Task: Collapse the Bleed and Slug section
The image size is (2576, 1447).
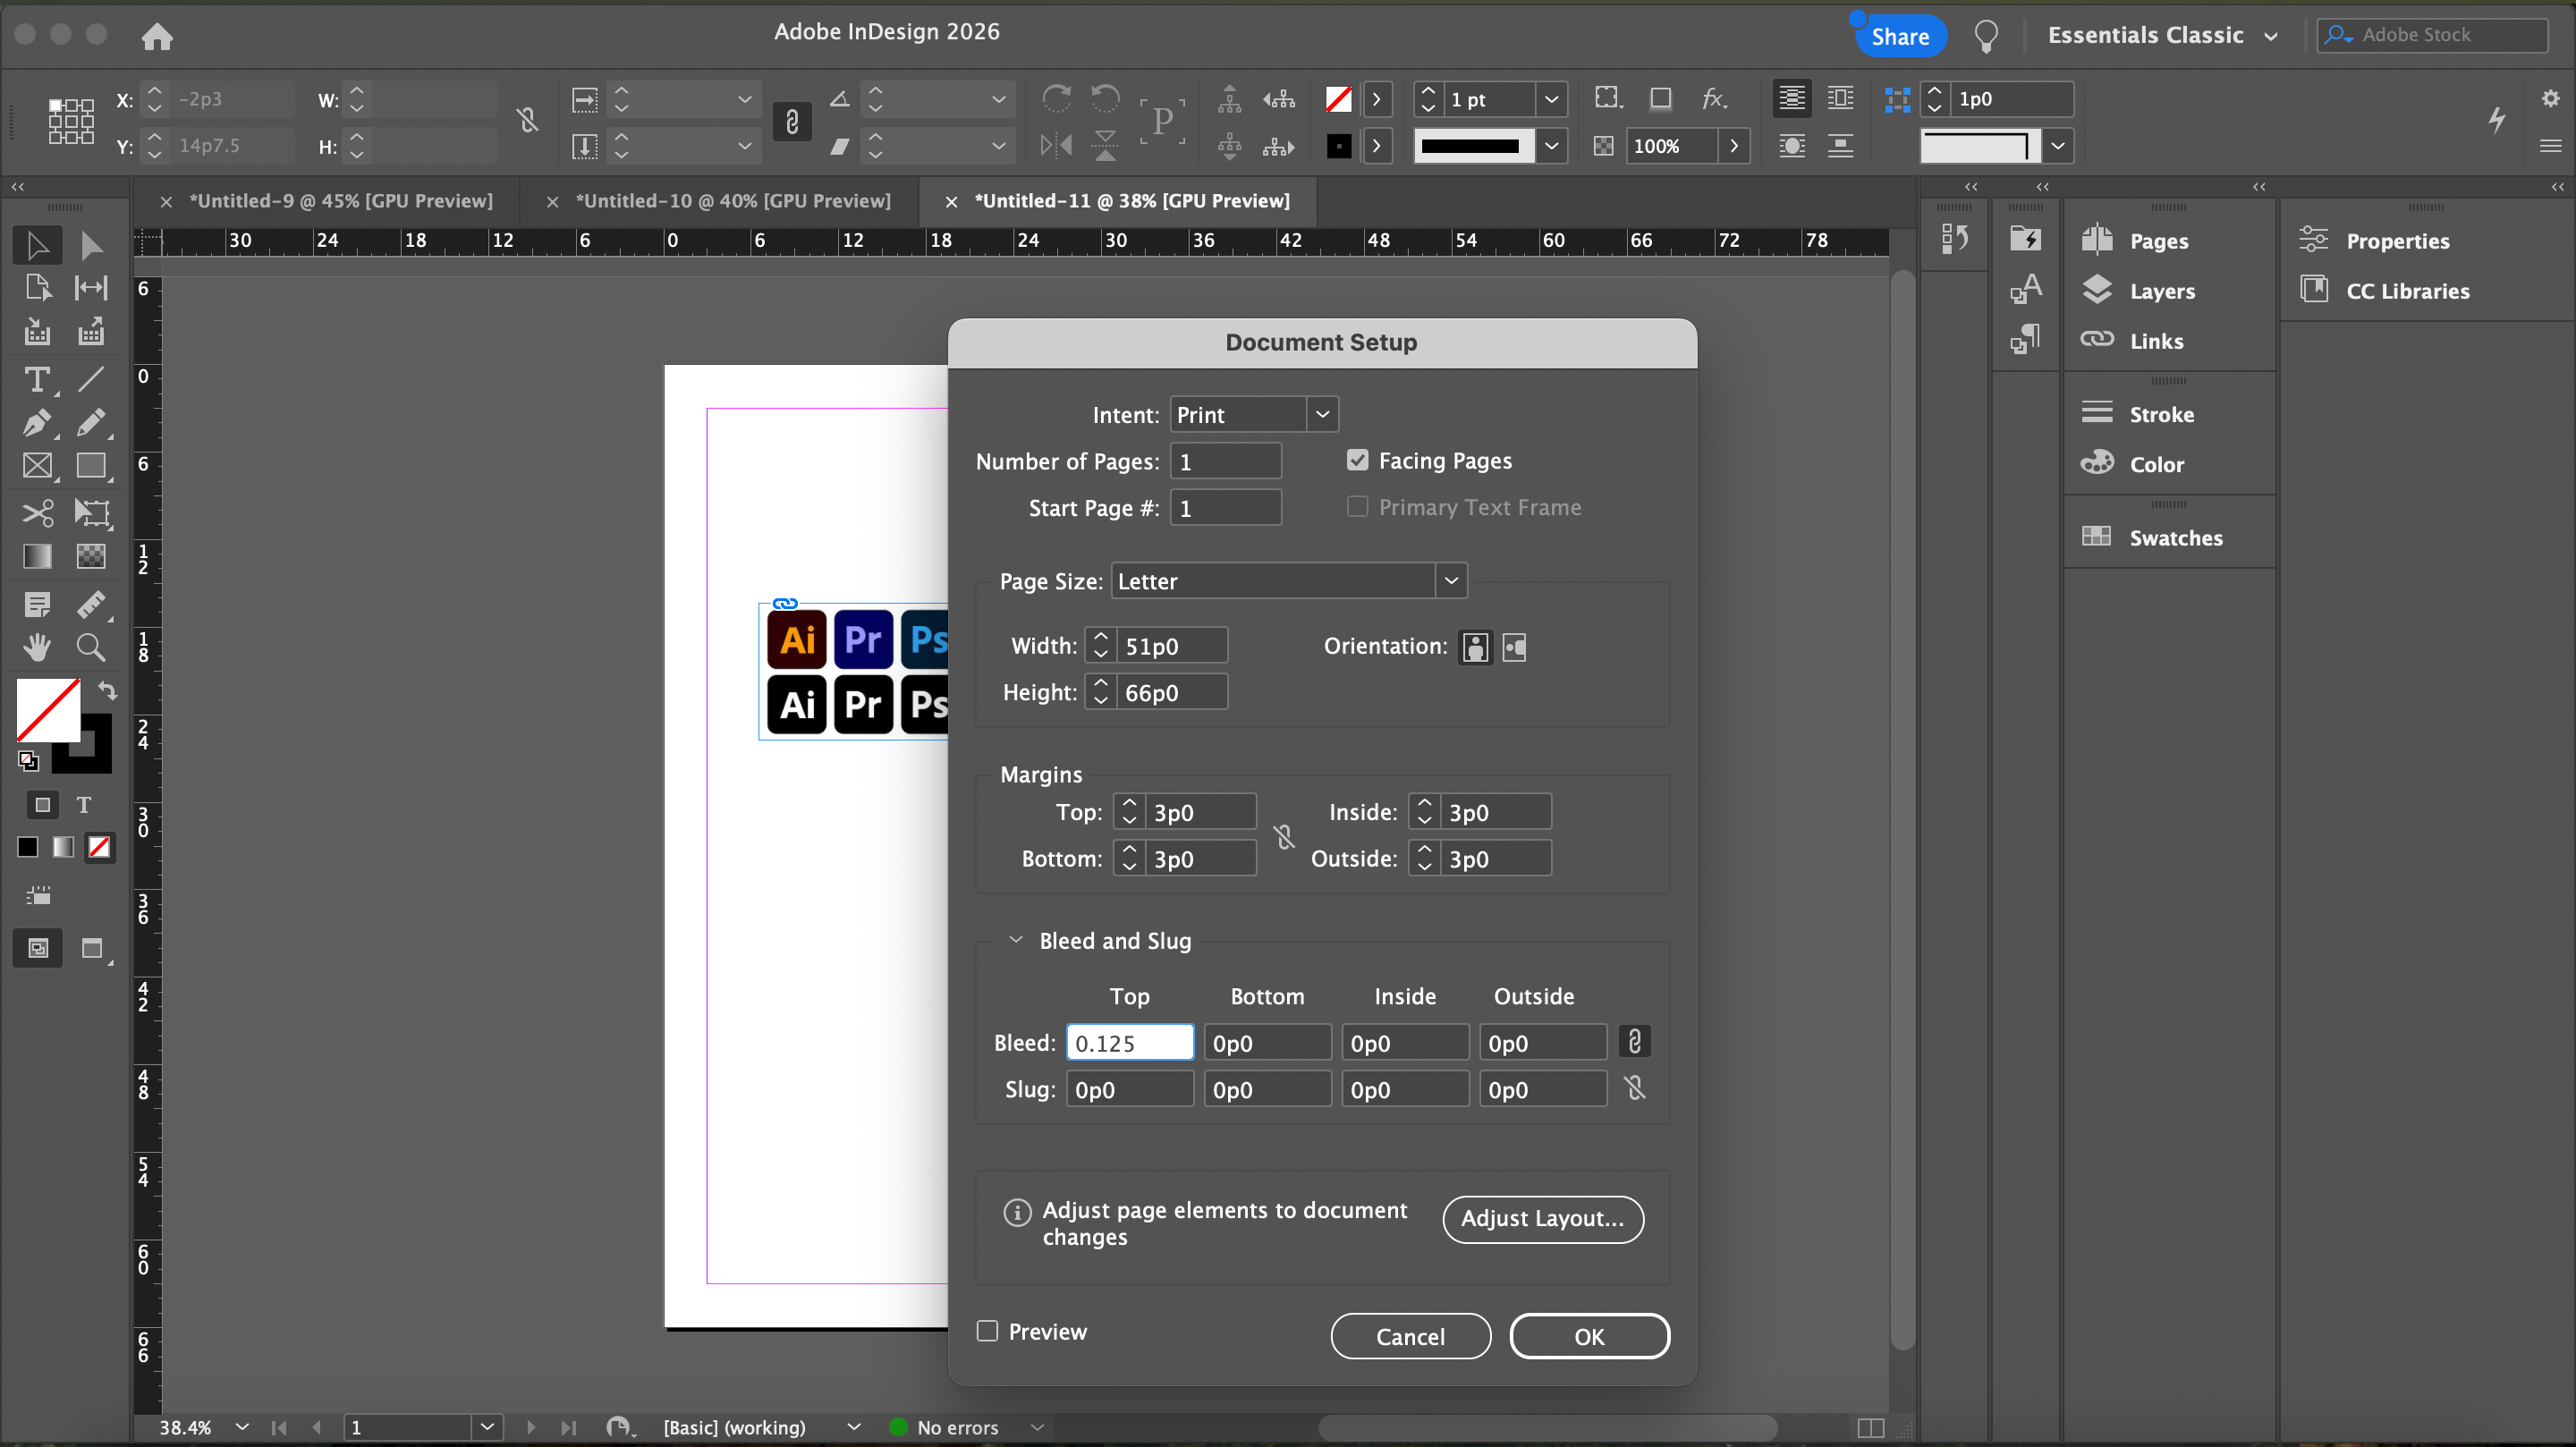Action: point(1016,940)
